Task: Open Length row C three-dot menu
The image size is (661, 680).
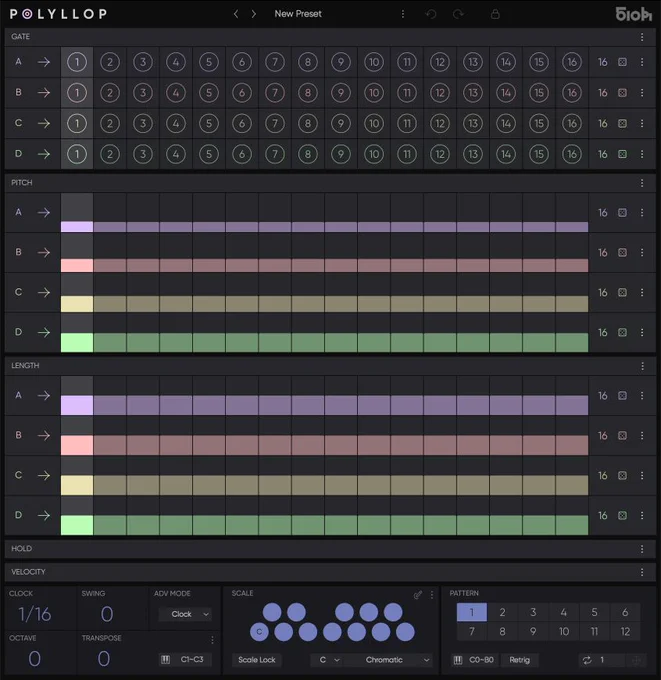Action: click(x=642, y=475)
